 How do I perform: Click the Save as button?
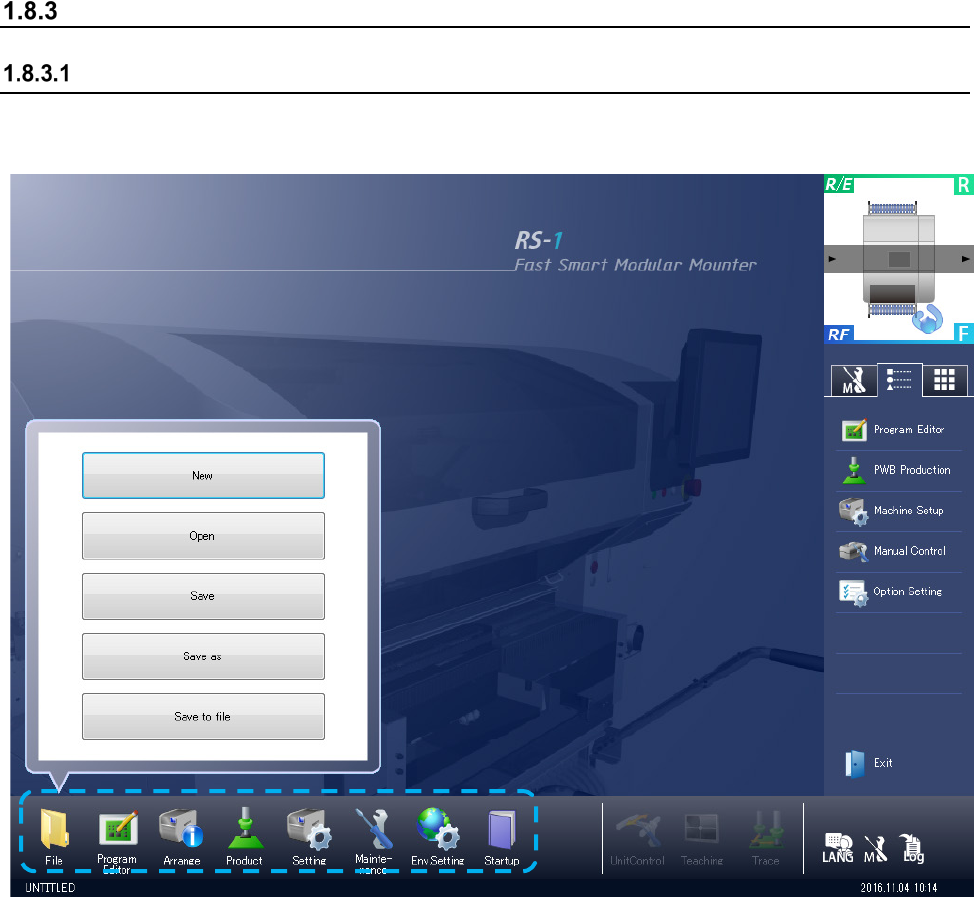203,657
